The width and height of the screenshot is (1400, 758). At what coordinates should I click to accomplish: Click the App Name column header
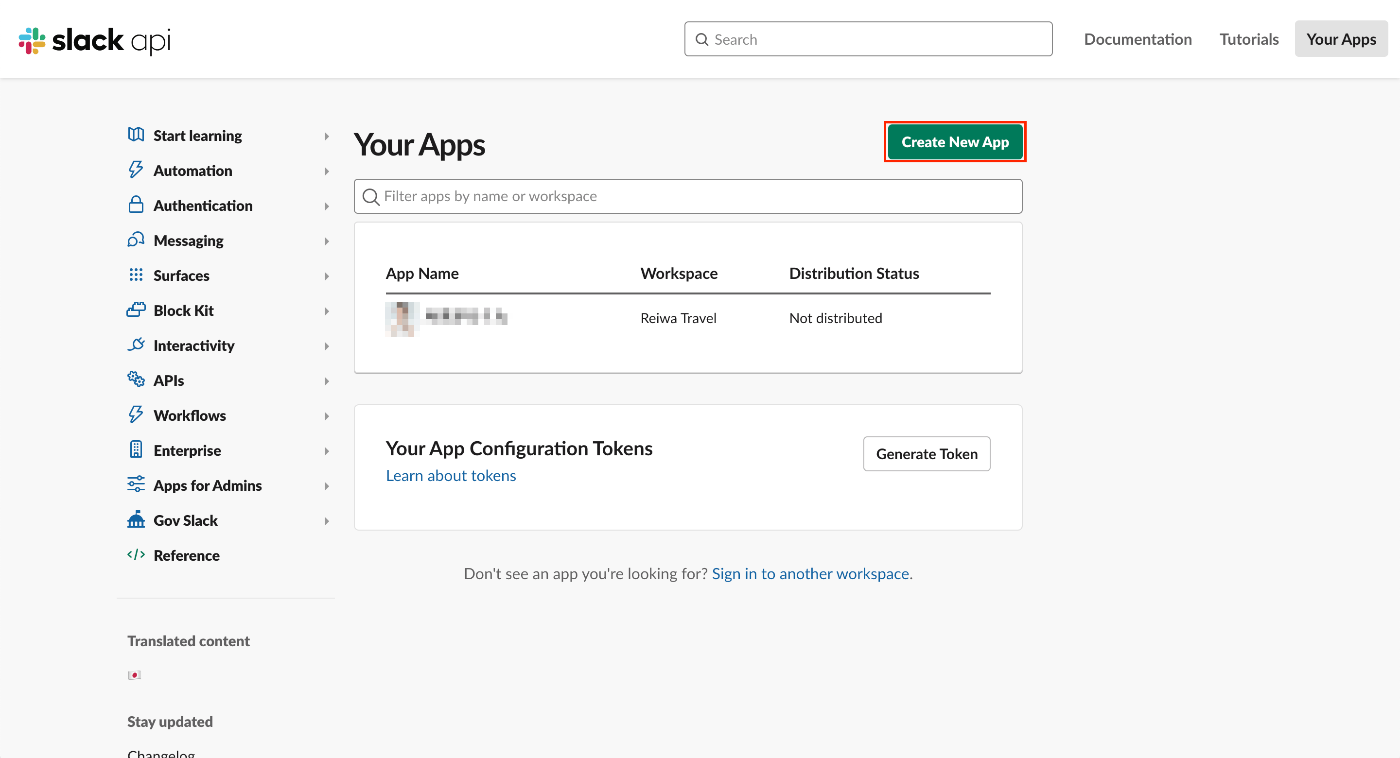(x=422, y=273)
